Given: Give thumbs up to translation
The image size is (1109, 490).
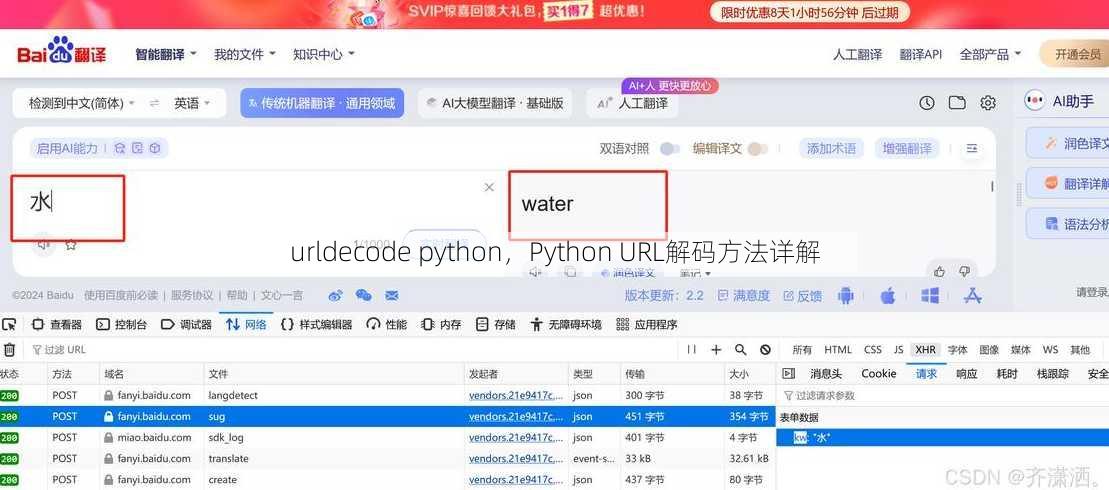Looking at the screenshot, I should click(940, 272).
